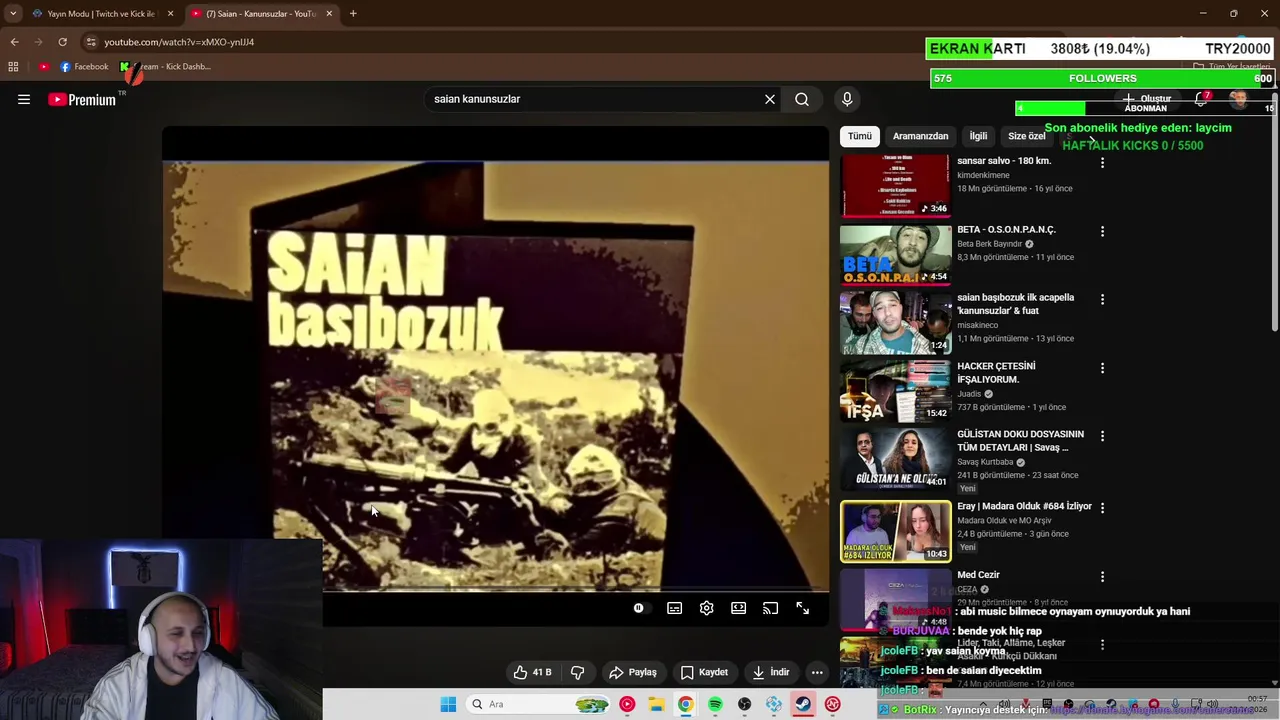
Task: Go to the YouTube Premium home logo
Action: coord(83,99)
